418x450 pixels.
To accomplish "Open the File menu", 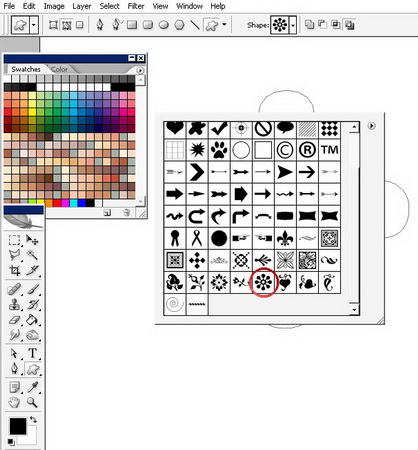I will (x=9, y=6).
